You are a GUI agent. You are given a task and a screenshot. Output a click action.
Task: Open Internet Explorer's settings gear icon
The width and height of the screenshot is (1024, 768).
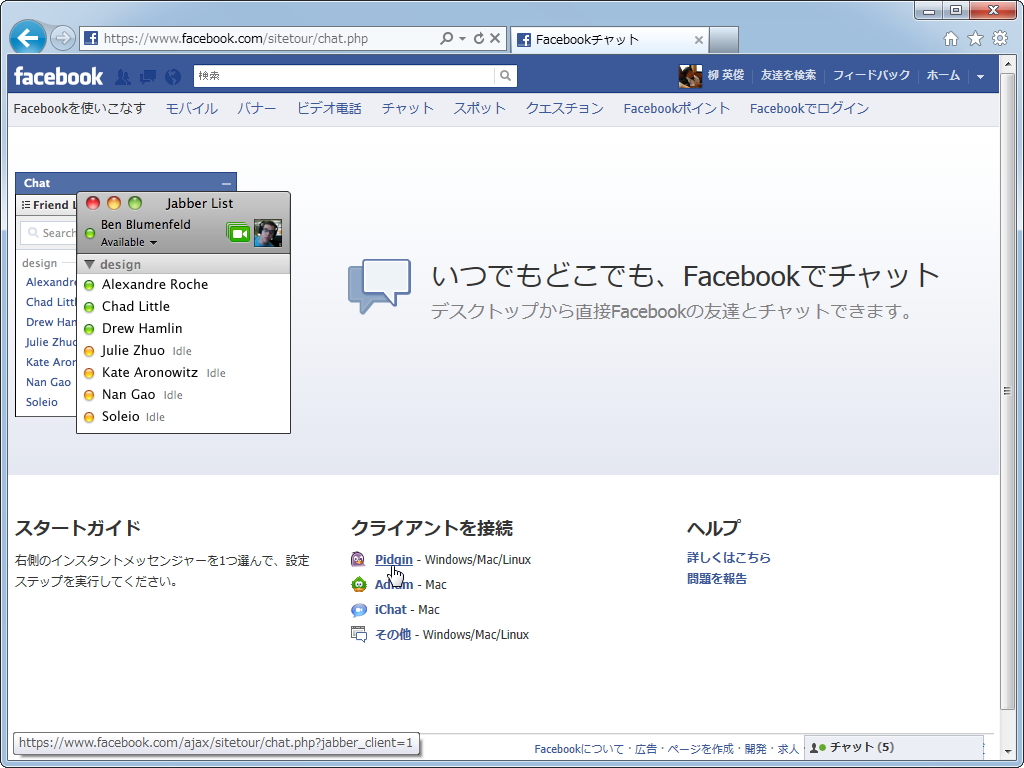point(999,37)
